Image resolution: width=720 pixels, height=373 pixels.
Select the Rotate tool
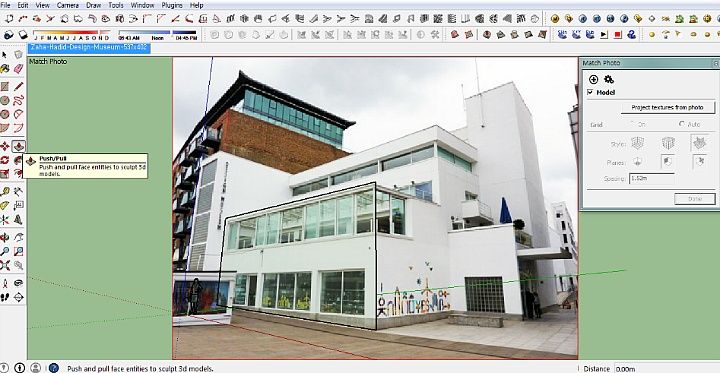click(5, 160)
